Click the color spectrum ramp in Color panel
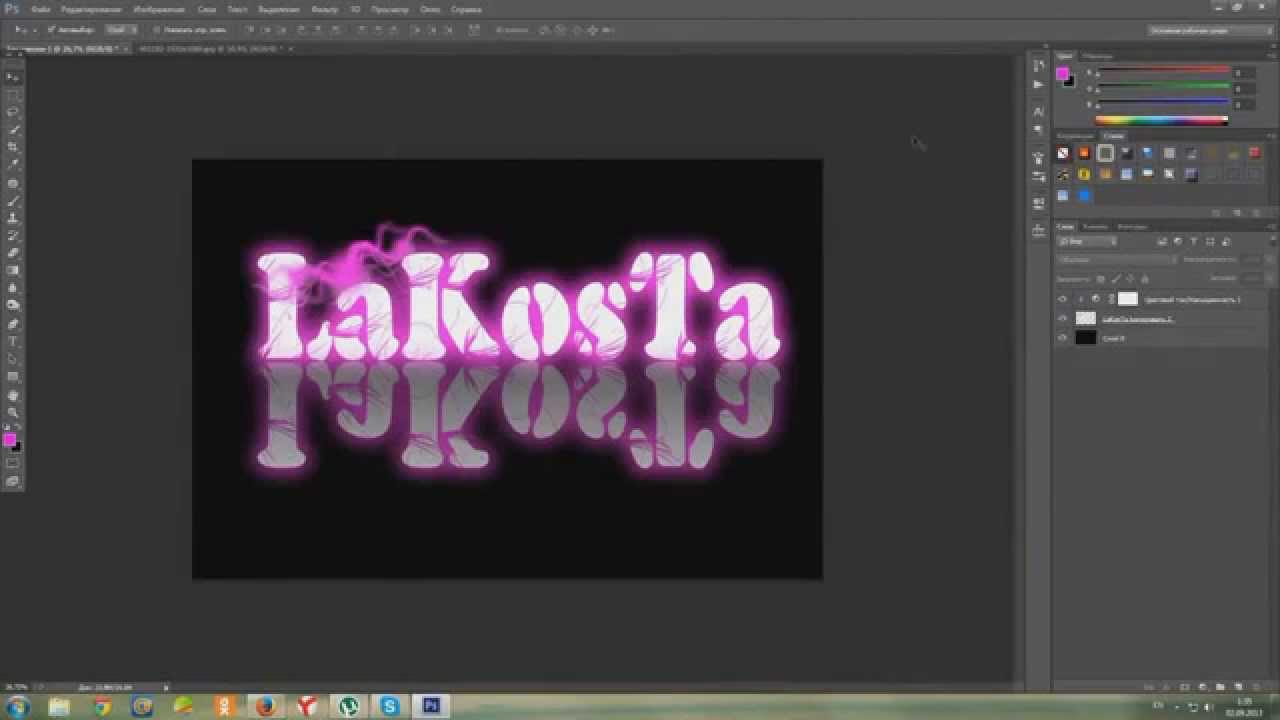 click(1162, 120)
